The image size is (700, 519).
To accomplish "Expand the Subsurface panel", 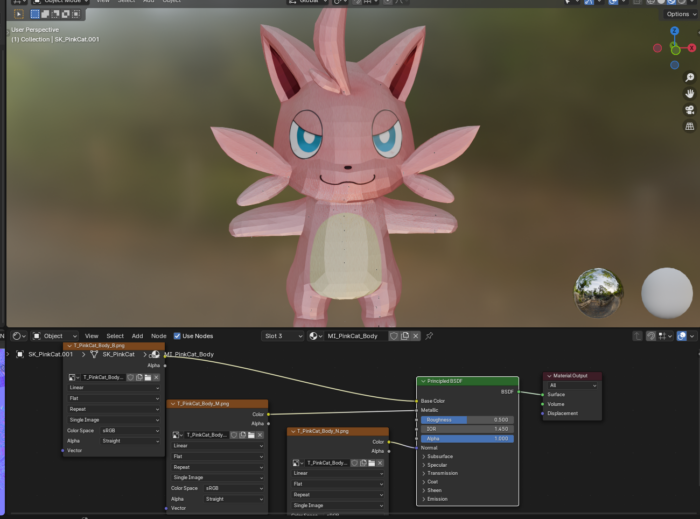I will click(x=437, y=456).
